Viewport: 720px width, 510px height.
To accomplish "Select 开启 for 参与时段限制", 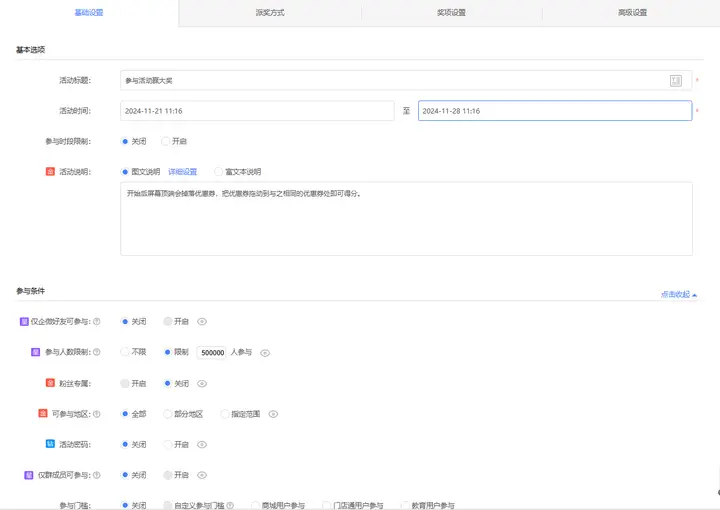I will [x=165, y=141].
